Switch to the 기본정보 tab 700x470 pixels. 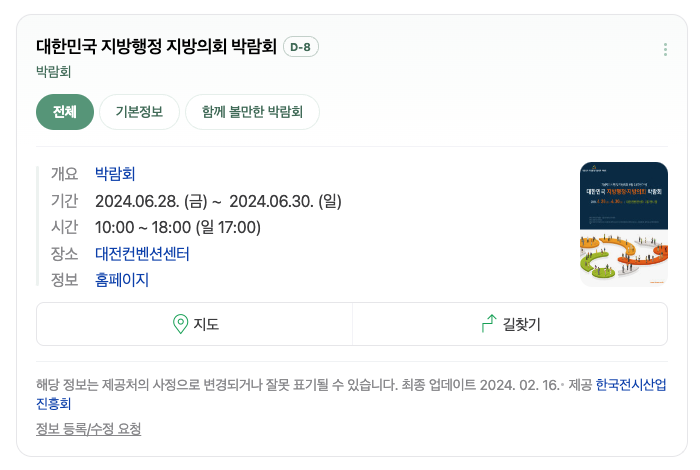pyautogui.click(x=139, y=112)
